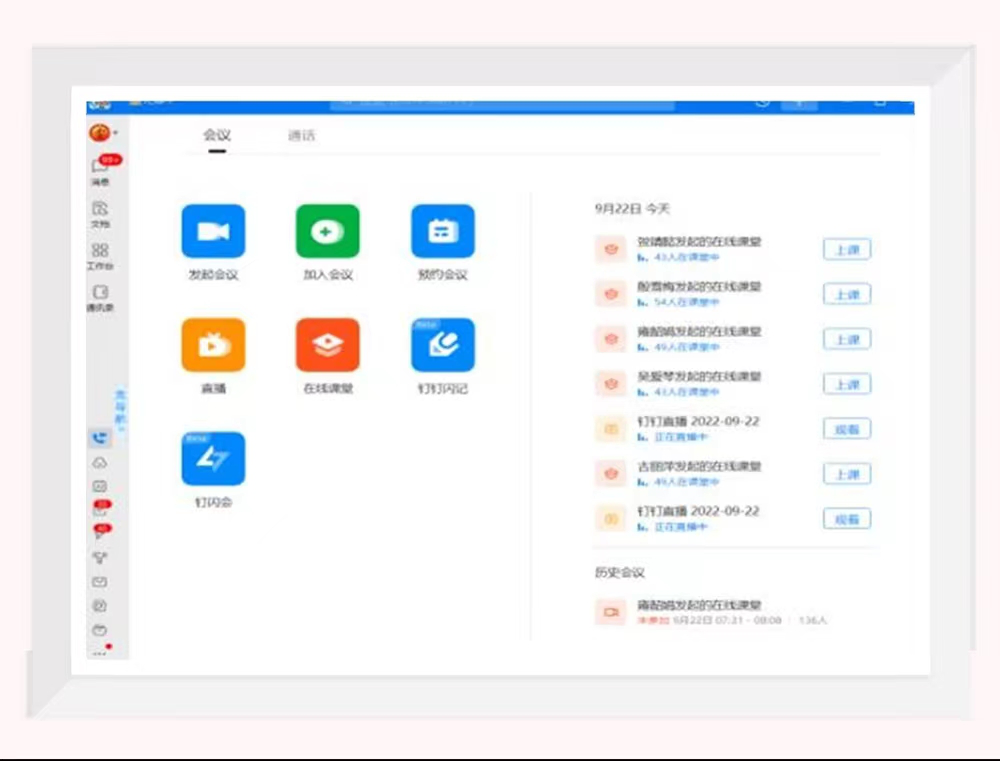Launch the 钉钉闪记 notes icon

coord(442,345)
